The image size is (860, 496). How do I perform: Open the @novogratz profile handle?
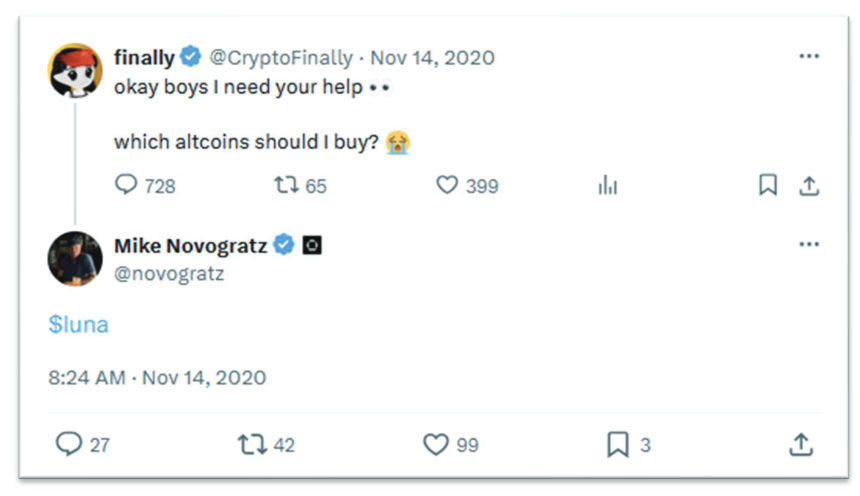[168, 272]
